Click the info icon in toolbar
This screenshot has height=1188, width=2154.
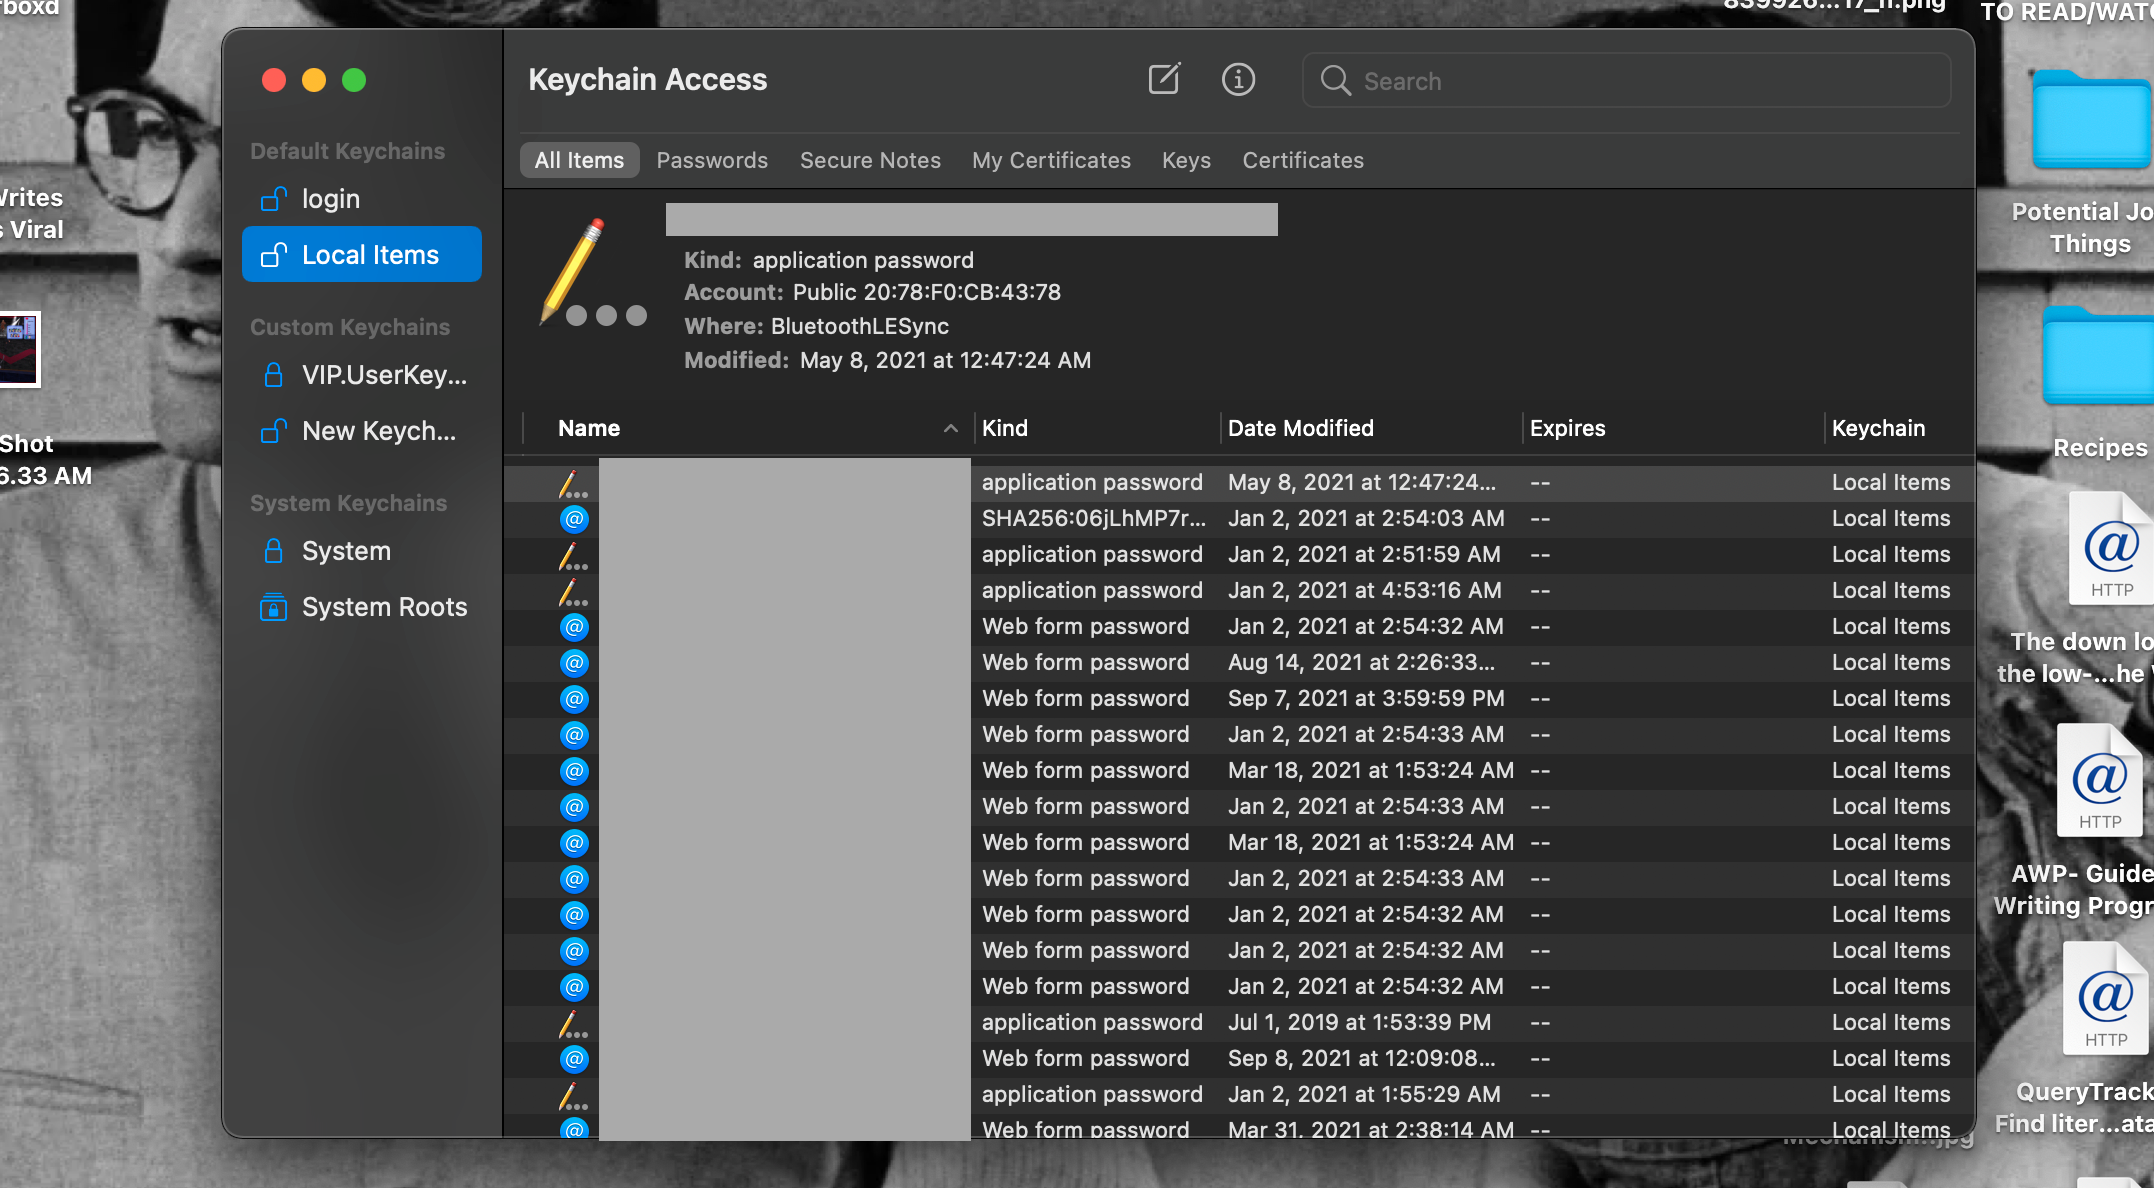coord(1238,79)
